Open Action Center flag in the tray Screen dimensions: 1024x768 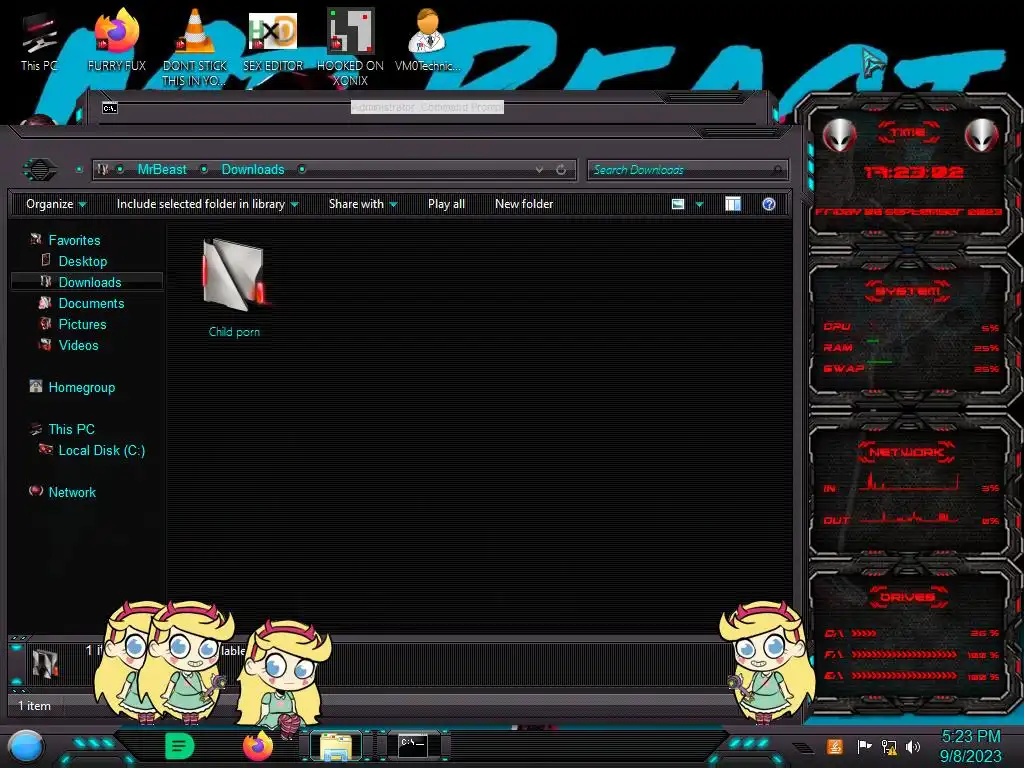864,746
